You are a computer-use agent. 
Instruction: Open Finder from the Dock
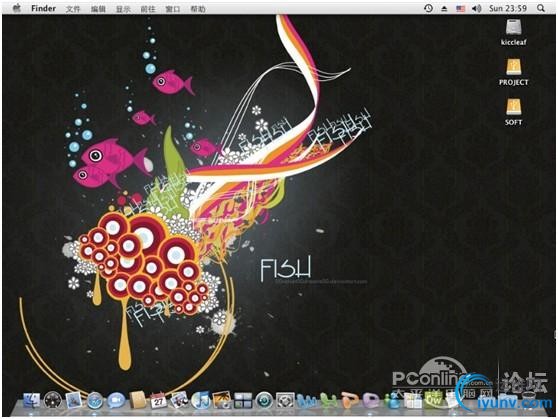(32, 400)
